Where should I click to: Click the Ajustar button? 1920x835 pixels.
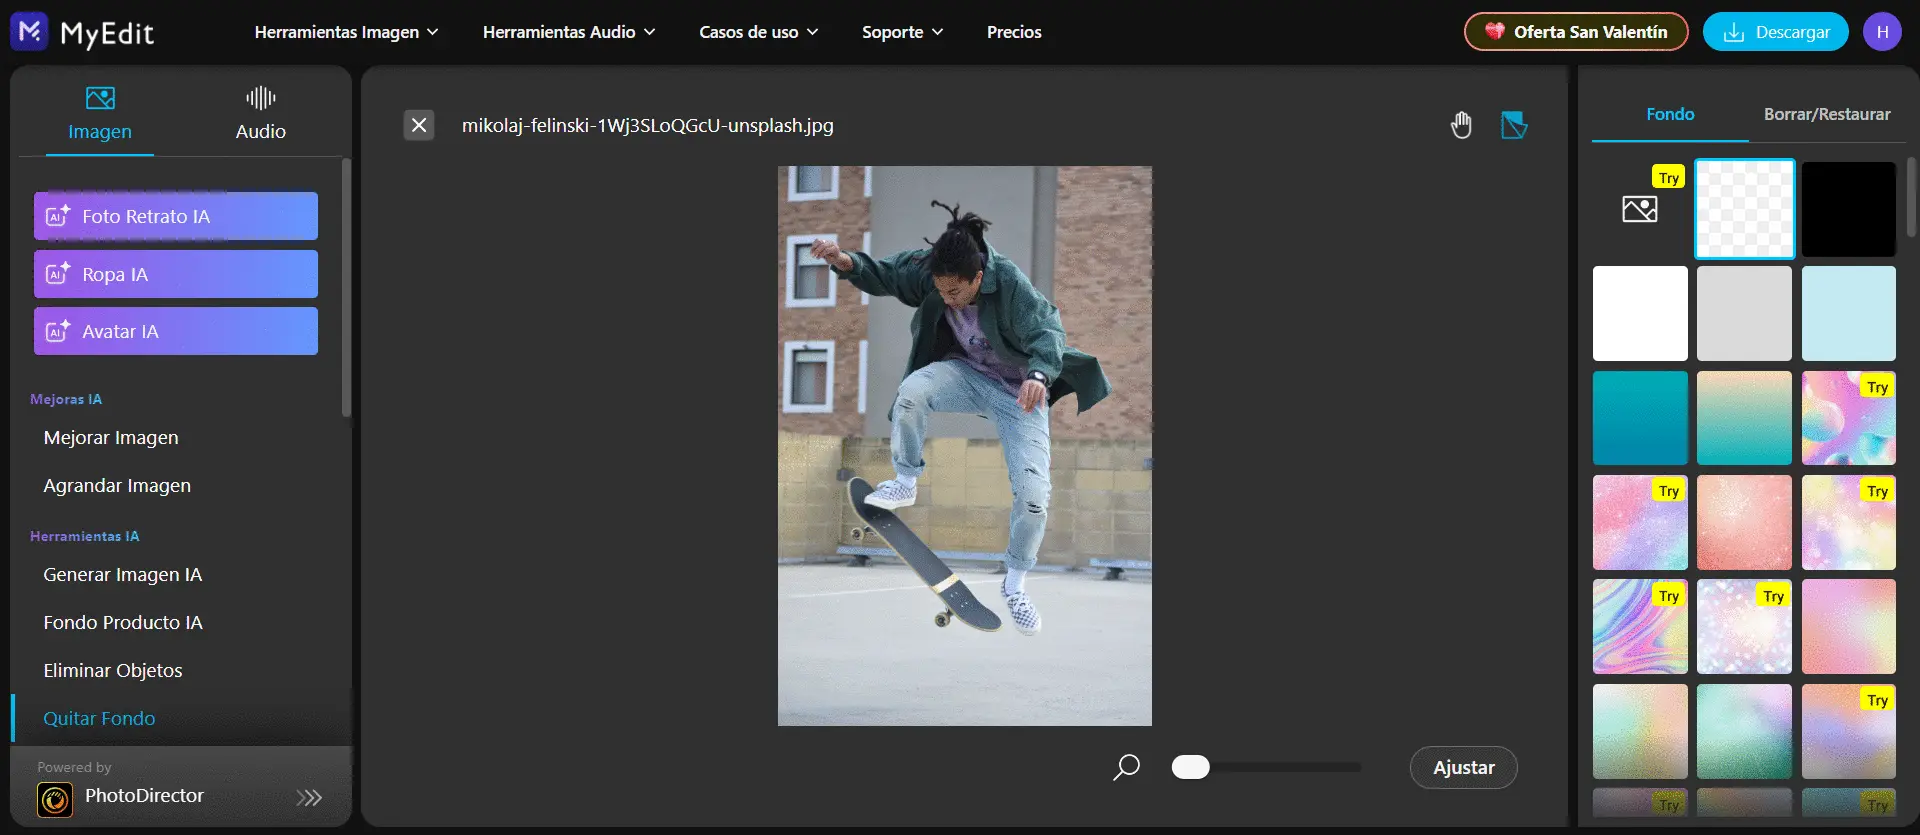(x=1464, y=767)
